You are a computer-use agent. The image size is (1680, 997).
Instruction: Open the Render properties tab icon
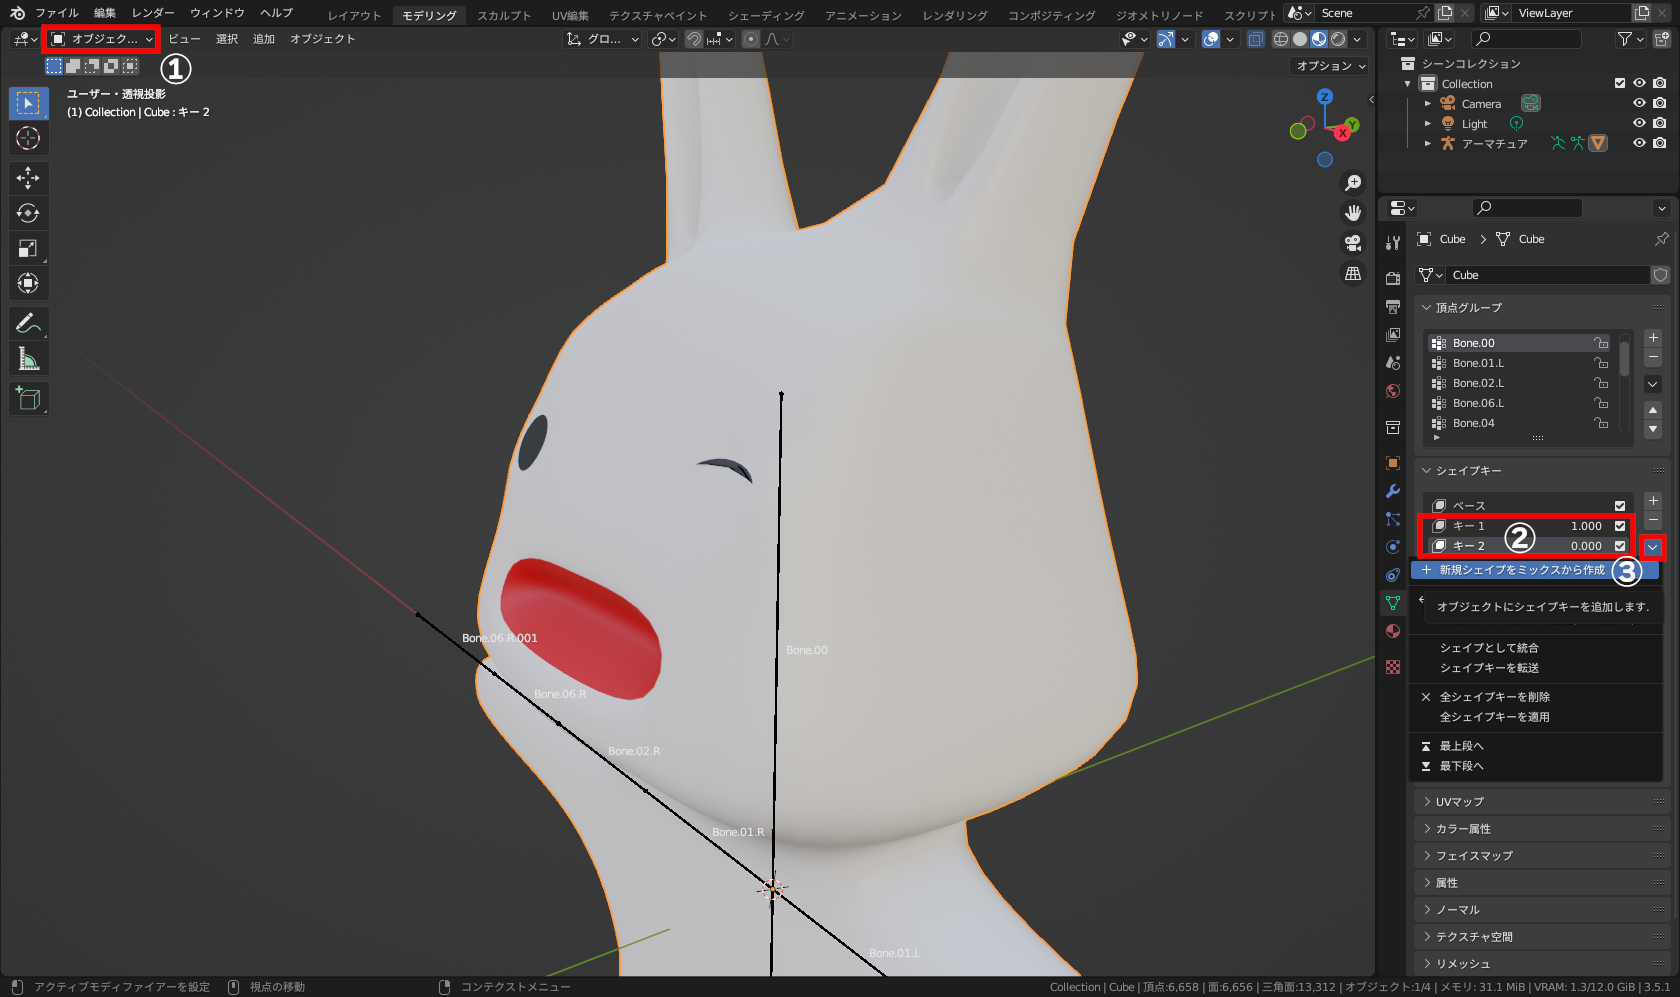pyautogui.click(x=1393, y=277)
